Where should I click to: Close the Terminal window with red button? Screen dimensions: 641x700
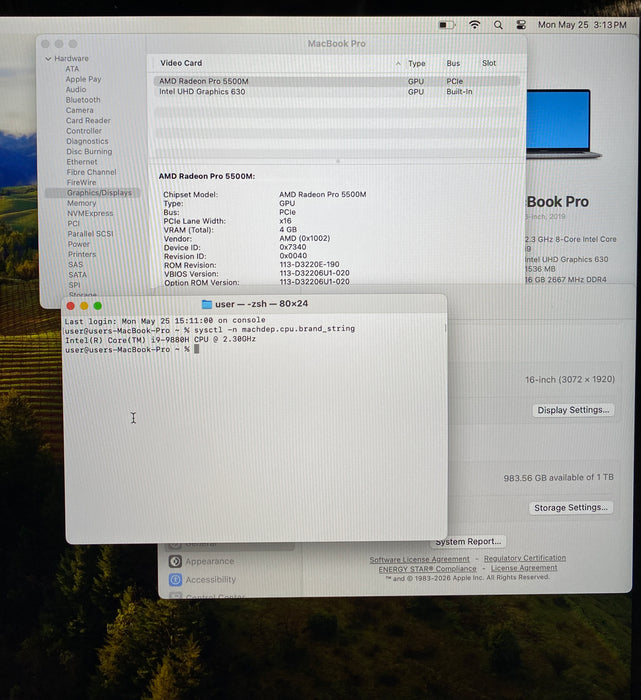click(71, 306)
